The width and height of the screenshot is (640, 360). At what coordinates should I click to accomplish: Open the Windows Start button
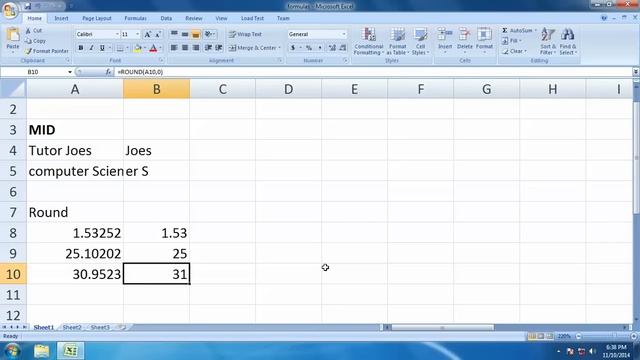point(12,351)
